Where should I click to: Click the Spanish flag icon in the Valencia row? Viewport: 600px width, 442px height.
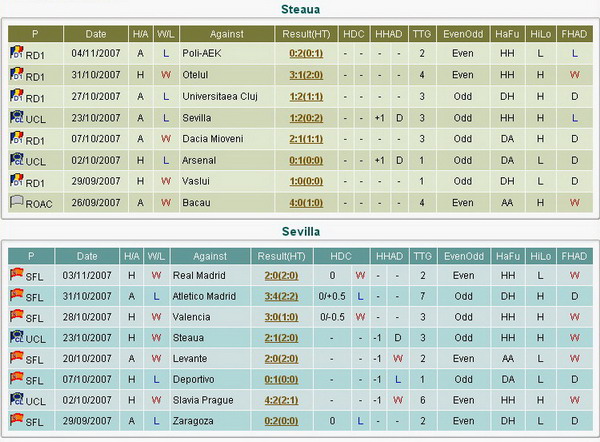[15, 317]
